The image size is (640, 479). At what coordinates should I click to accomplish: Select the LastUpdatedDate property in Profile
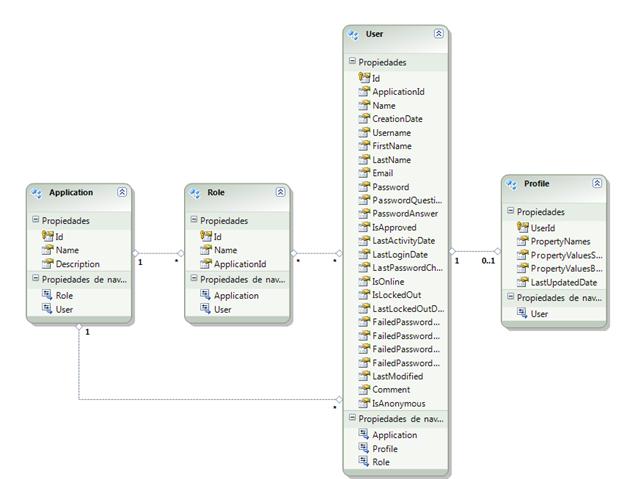tap(564, 282)
